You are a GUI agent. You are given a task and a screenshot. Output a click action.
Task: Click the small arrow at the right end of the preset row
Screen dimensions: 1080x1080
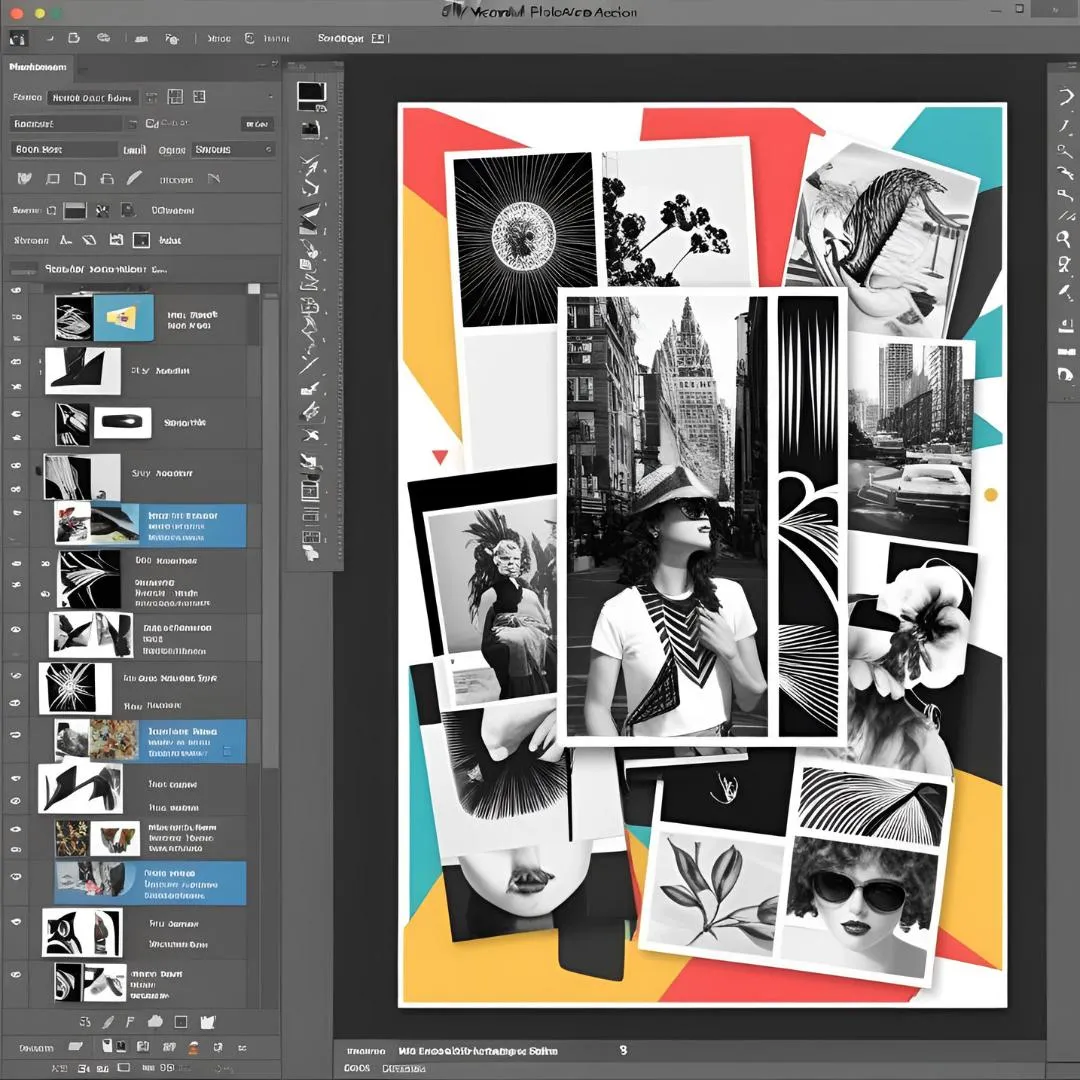pyautogui.click(x=270, y=98)
